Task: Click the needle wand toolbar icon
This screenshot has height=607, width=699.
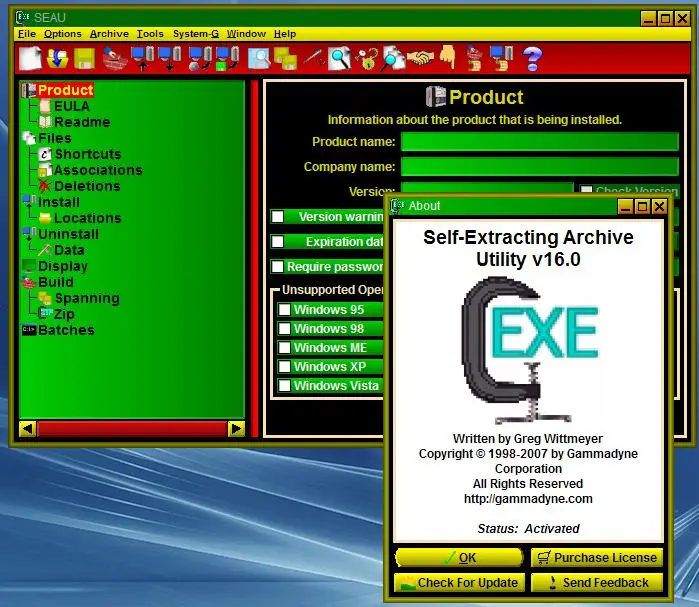Action: pyautogui.click(x=313, y=58)
